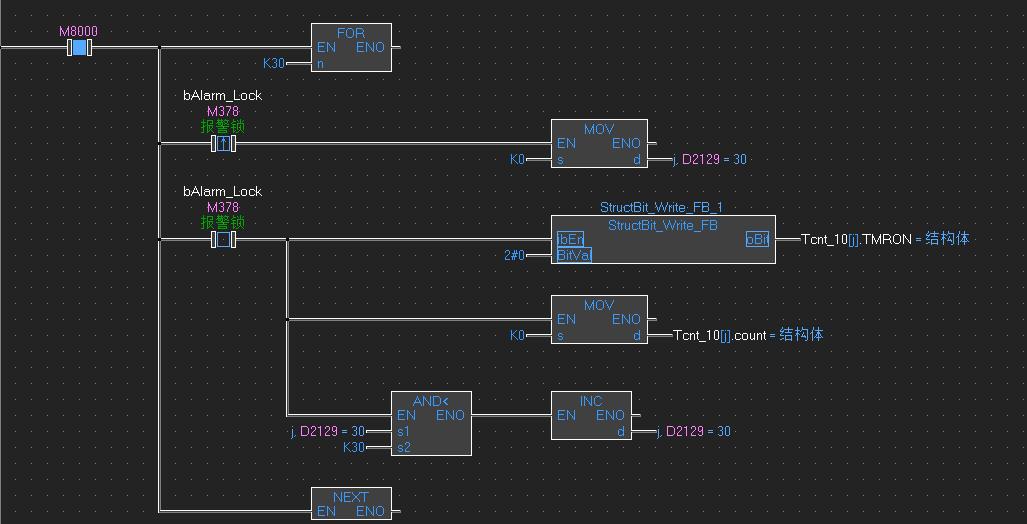Click the 2#0 constant input value

point(516,256)
